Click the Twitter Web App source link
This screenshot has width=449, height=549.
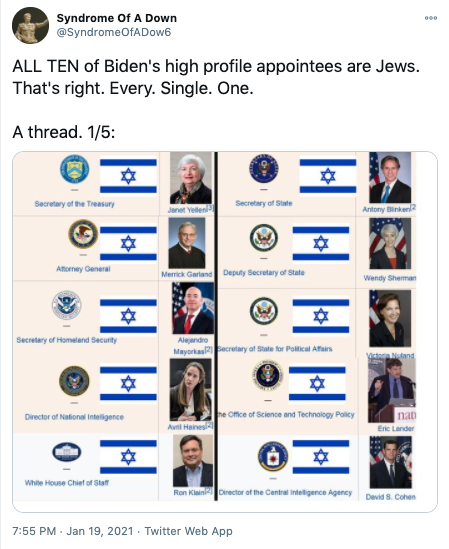pos(188,531)
